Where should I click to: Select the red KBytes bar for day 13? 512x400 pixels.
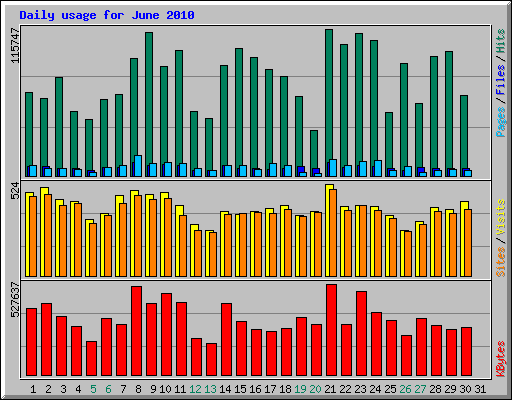click(211, 359)
